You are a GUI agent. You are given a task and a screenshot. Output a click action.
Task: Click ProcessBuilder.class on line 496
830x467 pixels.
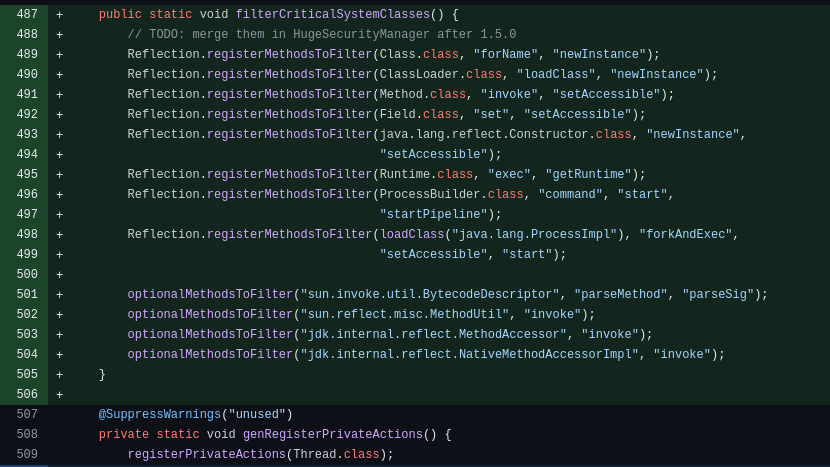[452, 194]
